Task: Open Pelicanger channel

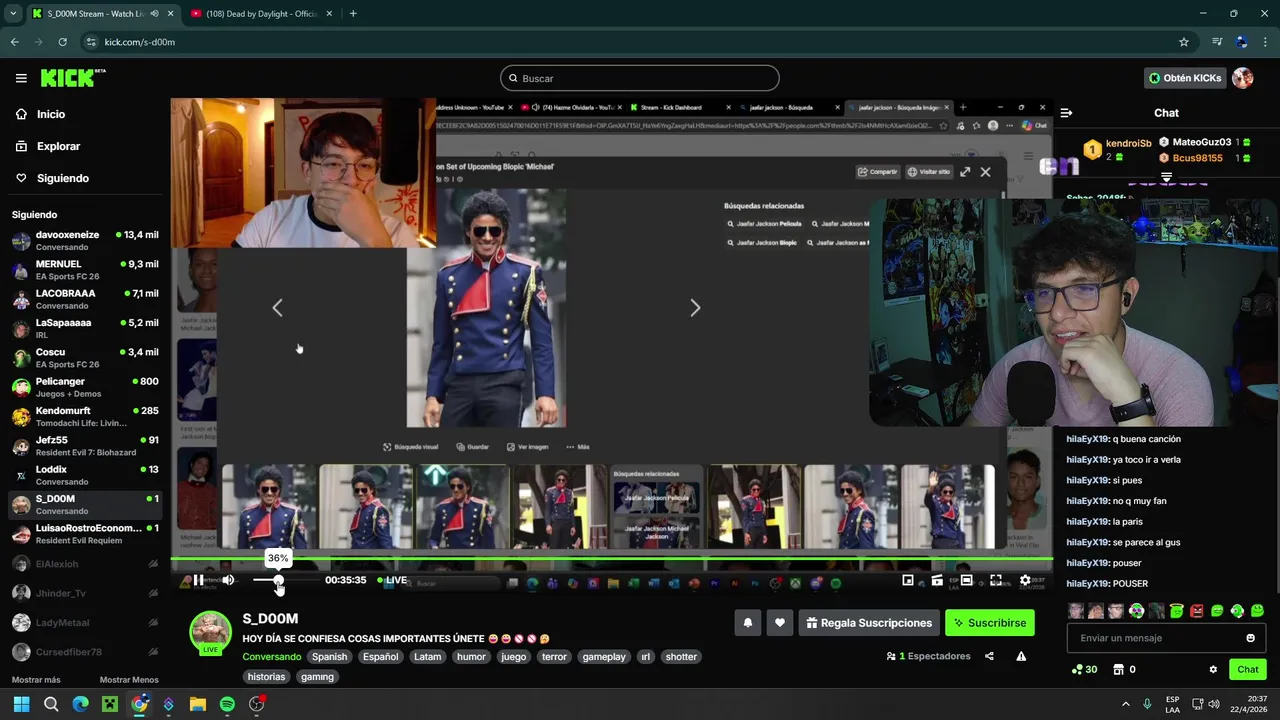Action: click(x=85, y=387)
